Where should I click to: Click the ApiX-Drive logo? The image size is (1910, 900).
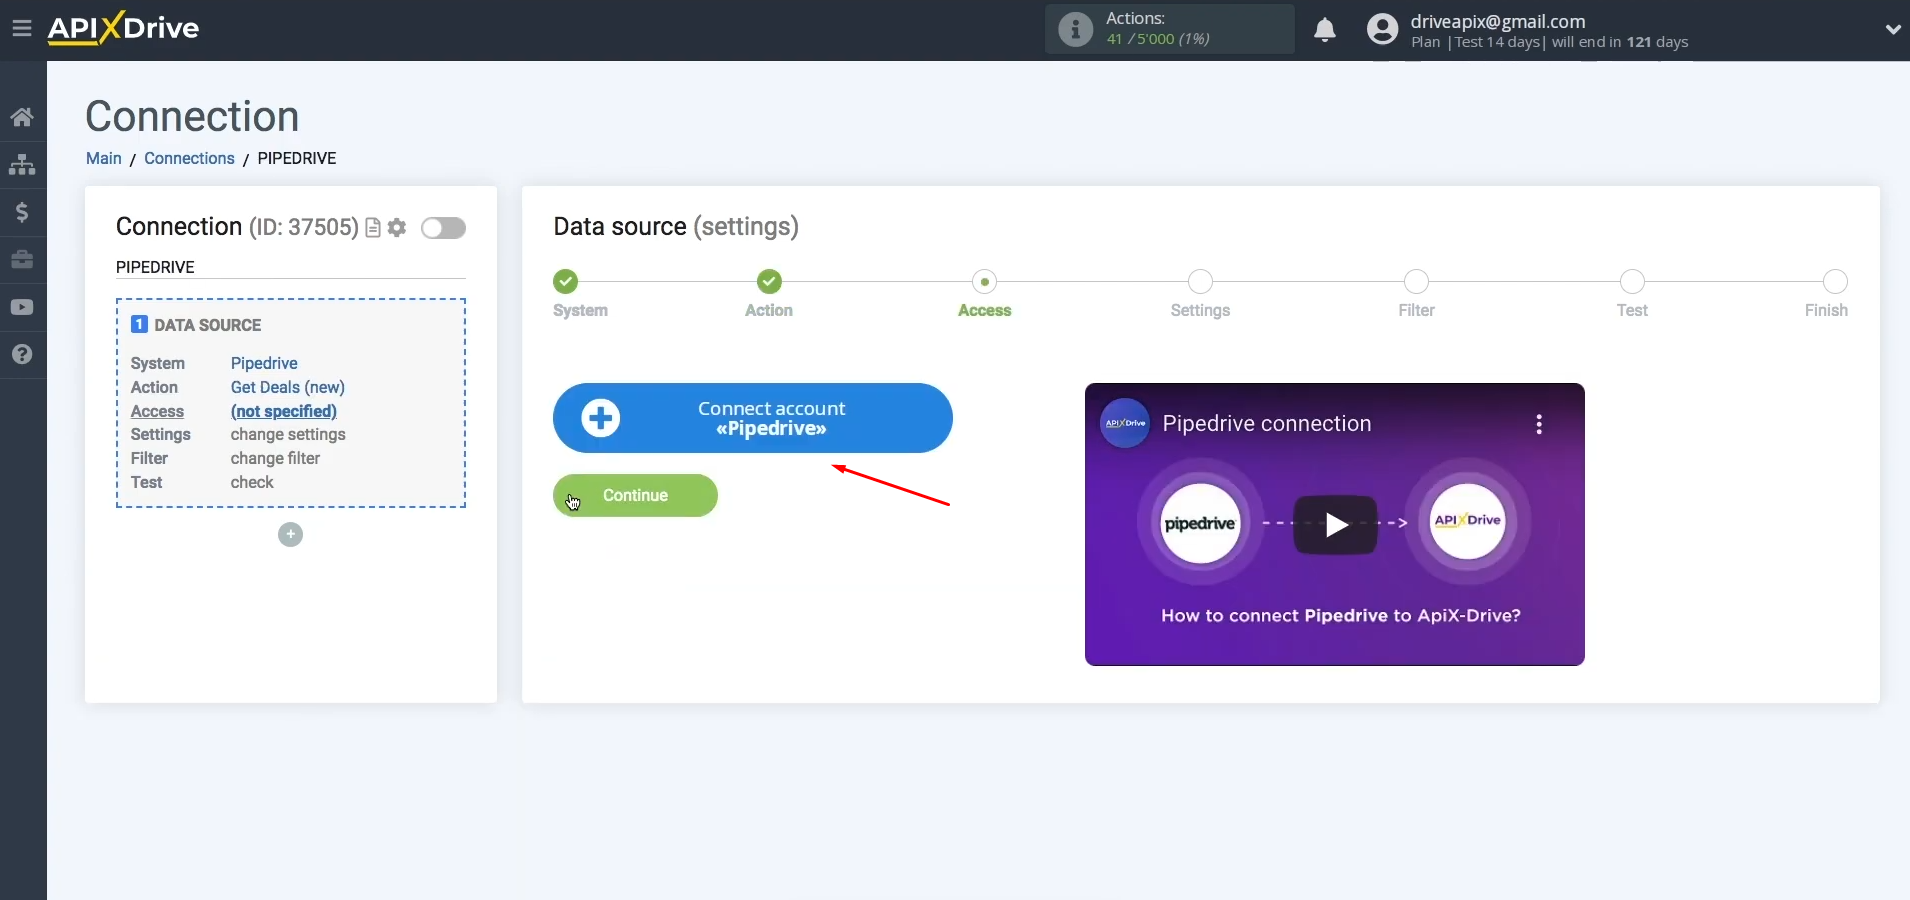click(123, 28)
